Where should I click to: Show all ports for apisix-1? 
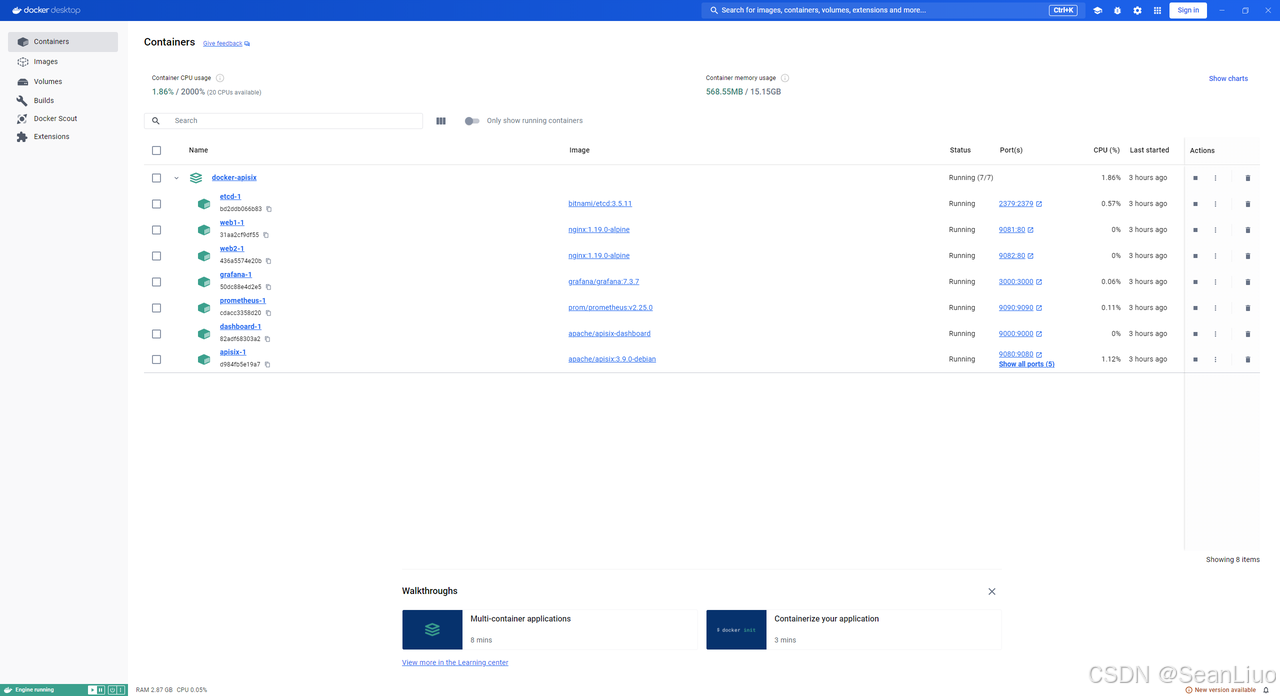(1026, 363)
